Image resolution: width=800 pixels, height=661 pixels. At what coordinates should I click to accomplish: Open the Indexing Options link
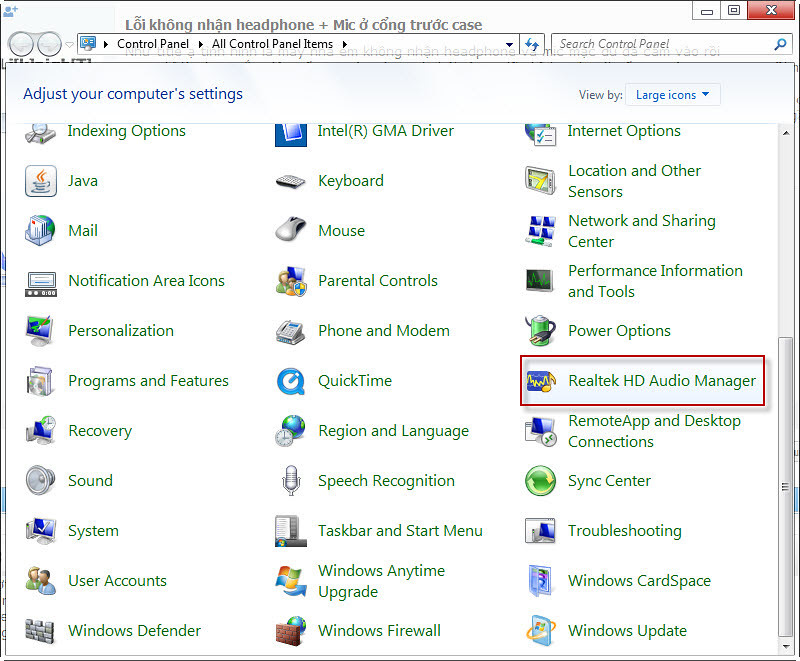click(x=127, y=131)
